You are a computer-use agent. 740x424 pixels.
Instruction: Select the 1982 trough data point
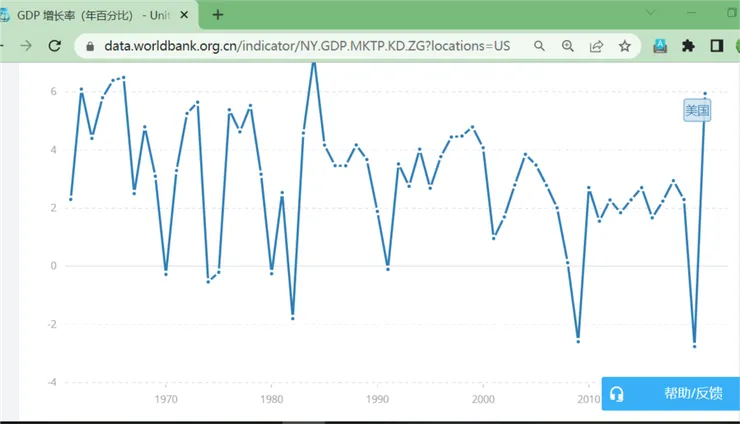(x=293, y=319)
